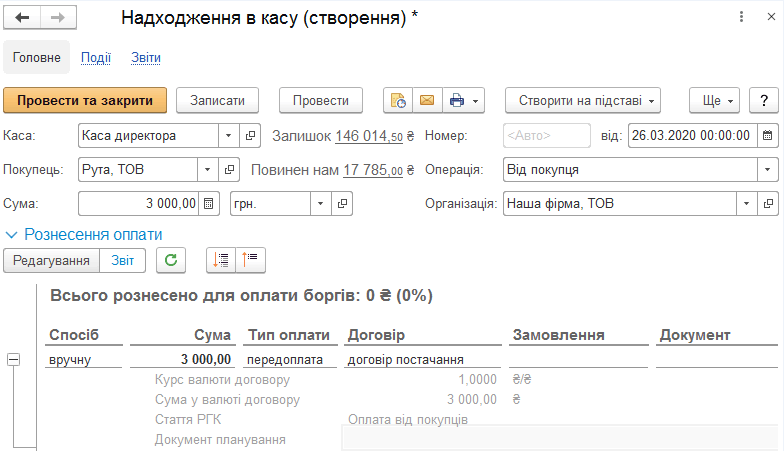Click the exchange rate value 1,0000
784x451 pixels.
pos(478,380)
